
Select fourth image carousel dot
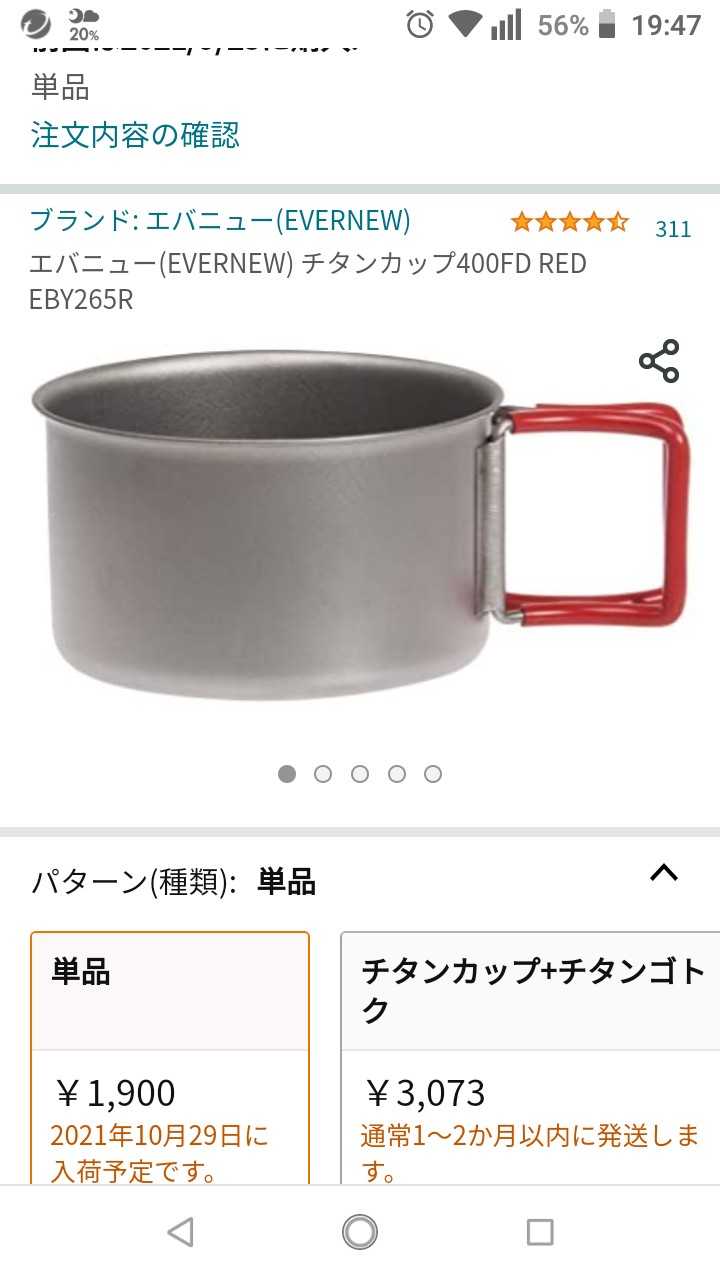click(397, 774)
